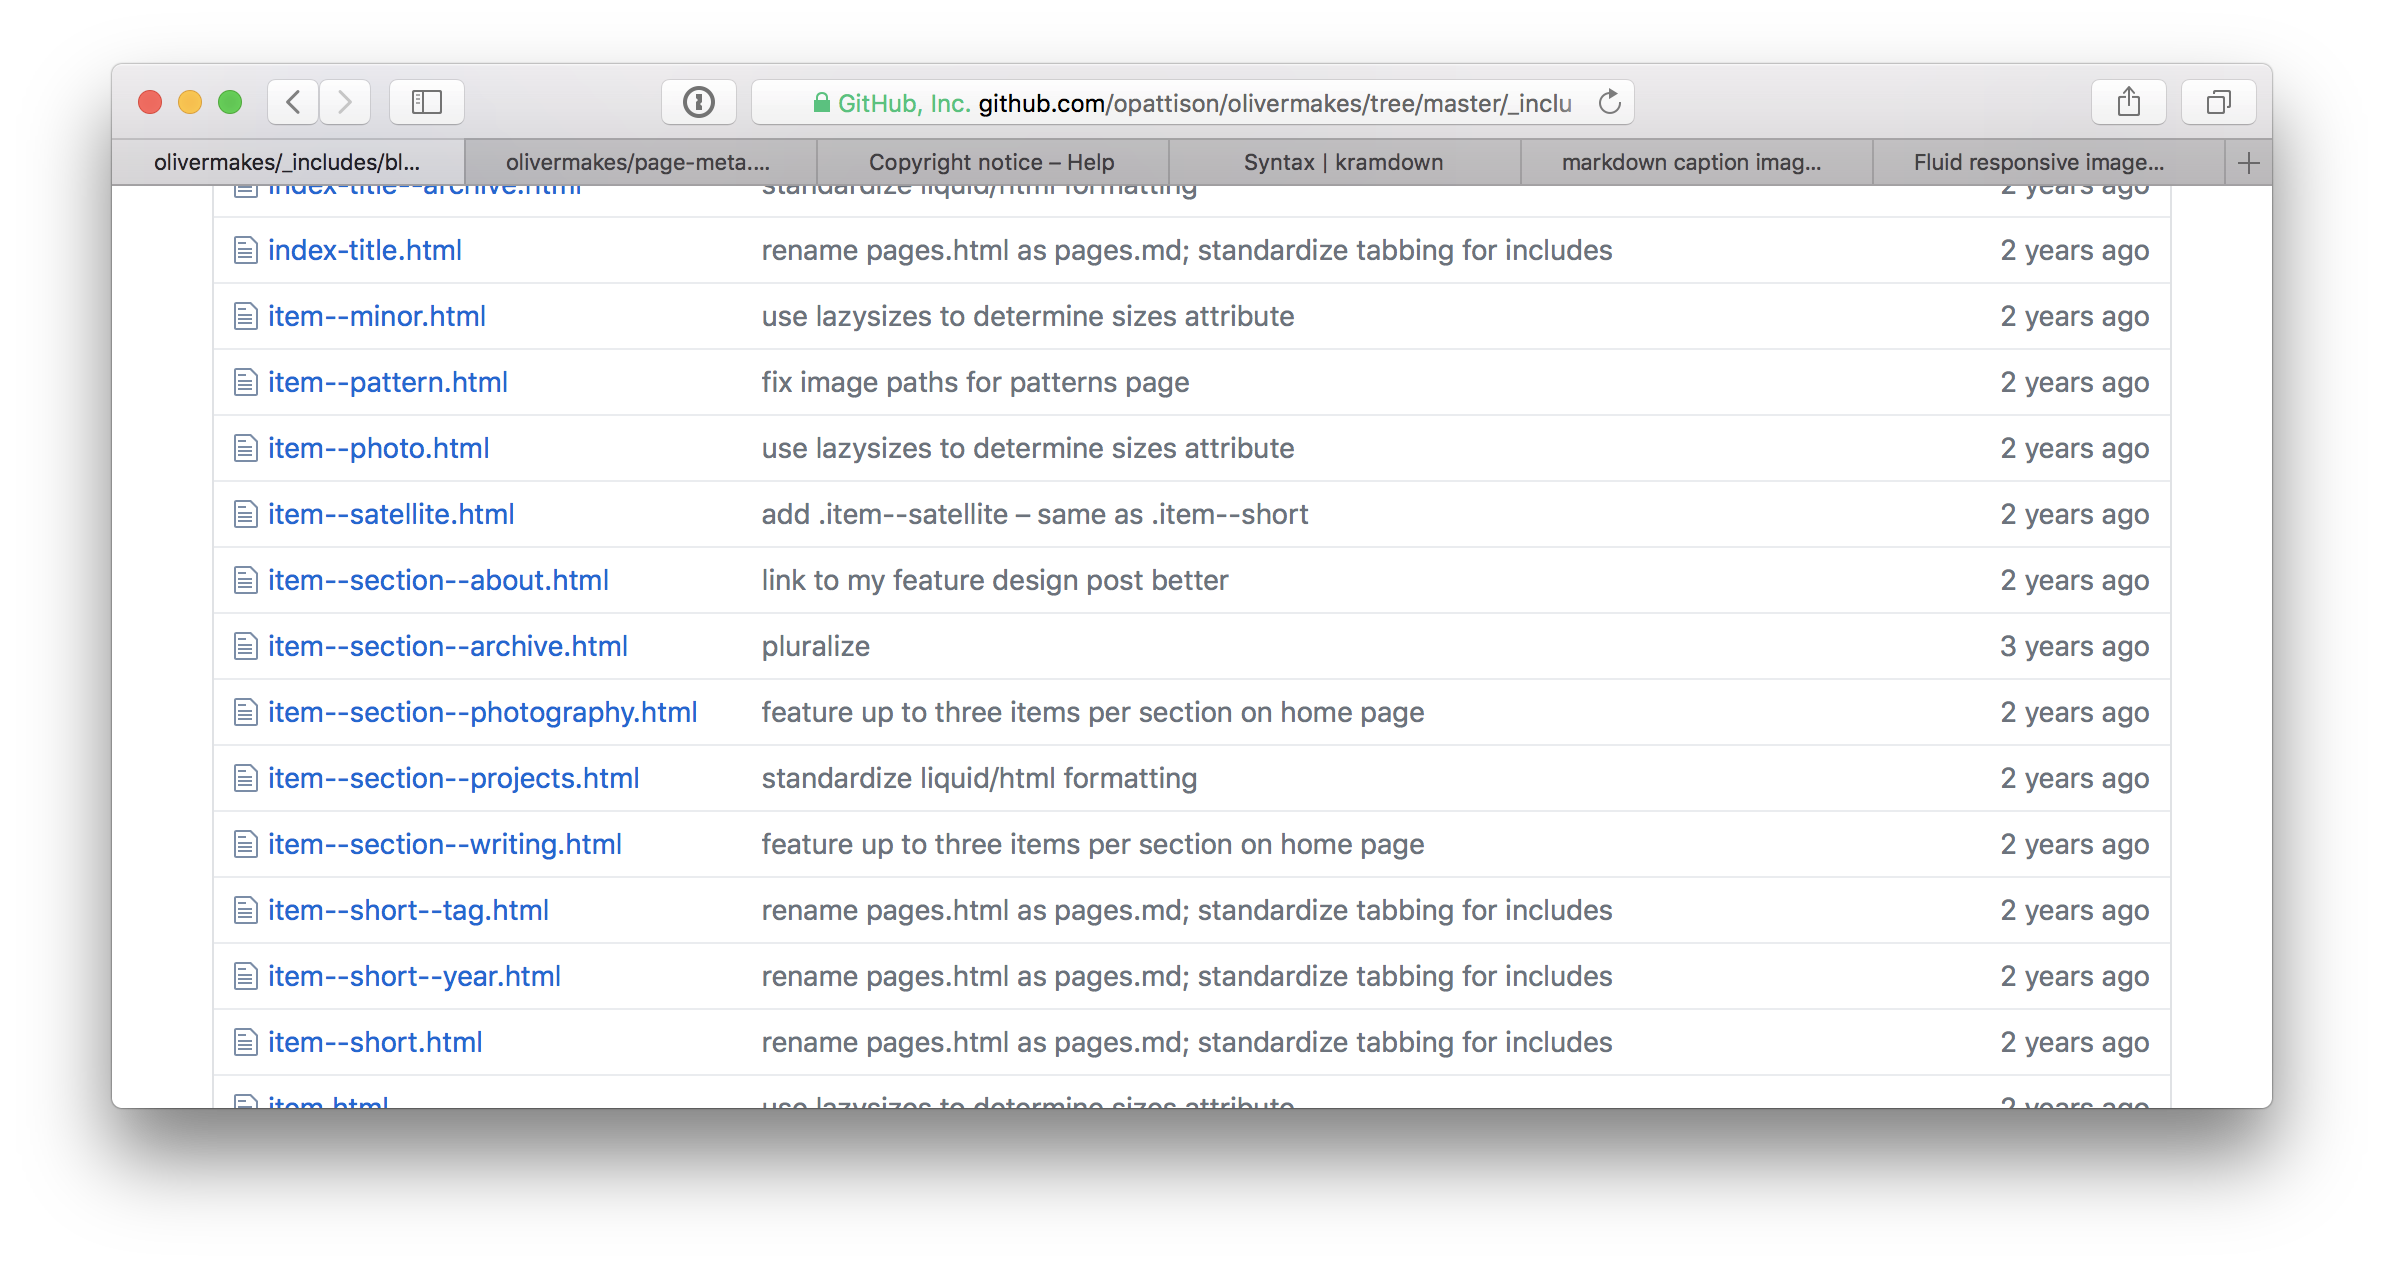Click the Safari forward navigation arrow
Image resolution: width=2384 pixels, height=1268 pixels.
coord(345,102)
